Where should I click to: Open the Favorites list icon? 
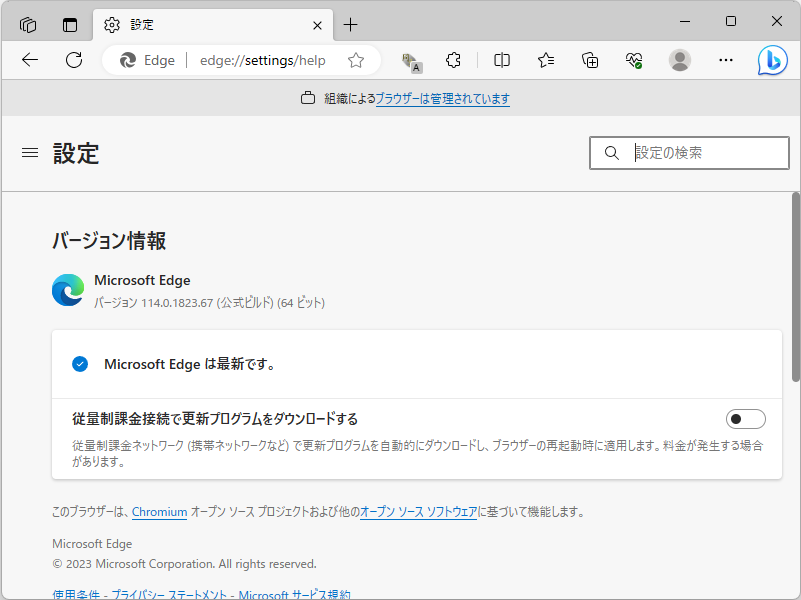point(545,60)
